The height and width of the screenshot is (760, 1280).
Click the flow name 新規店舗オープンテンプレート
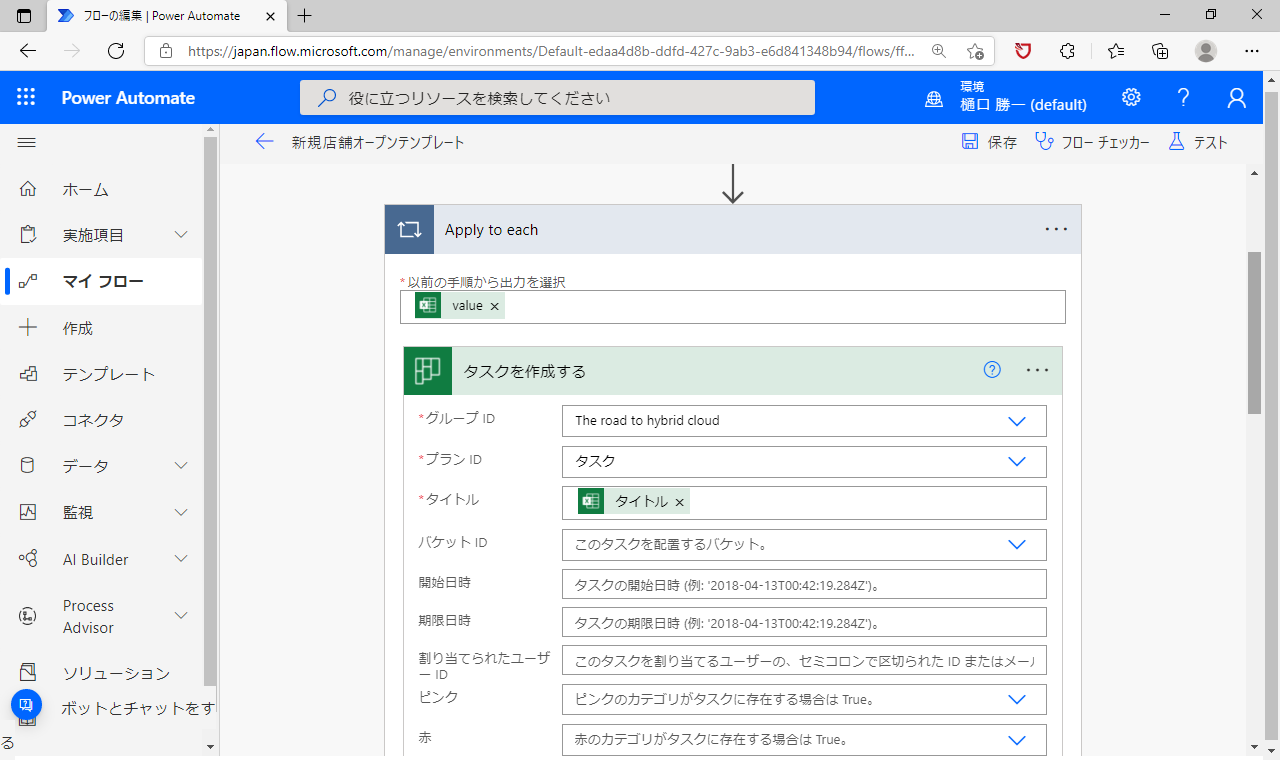378,142
